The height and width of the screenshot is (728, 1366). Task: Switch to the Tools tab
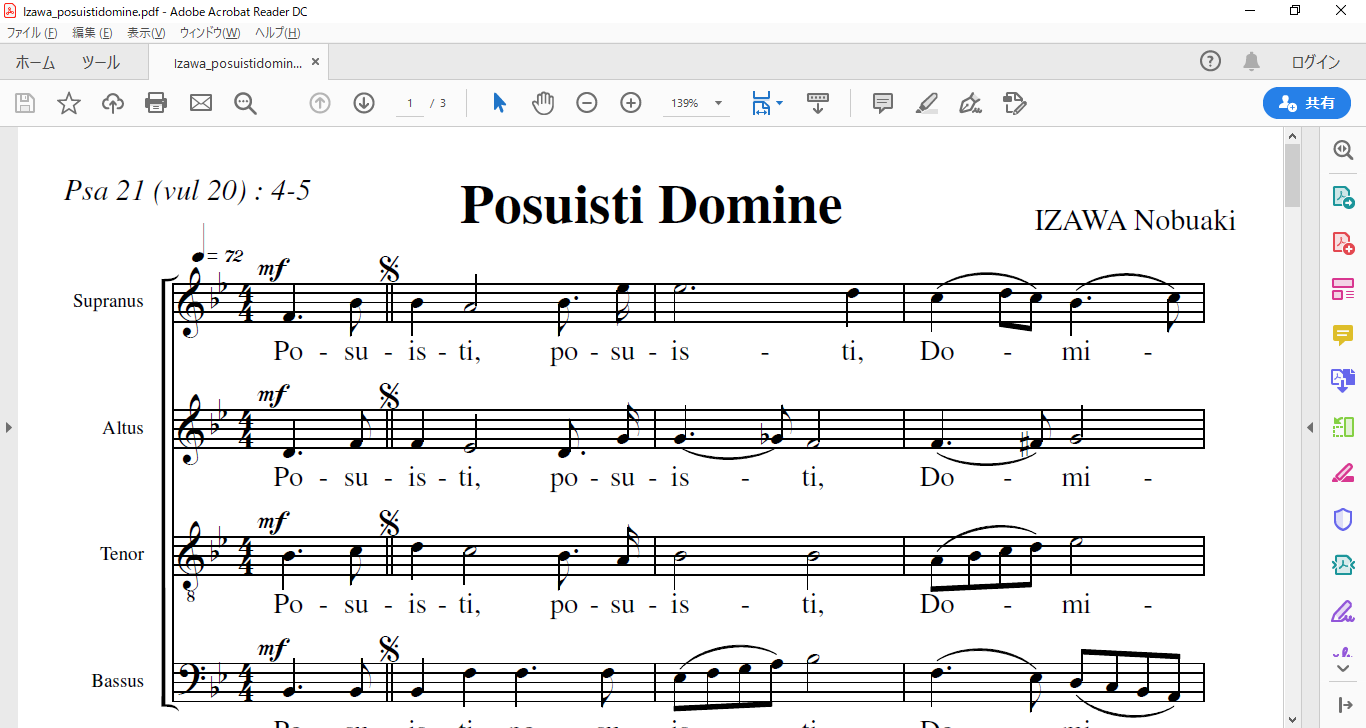tap(101, 62)
